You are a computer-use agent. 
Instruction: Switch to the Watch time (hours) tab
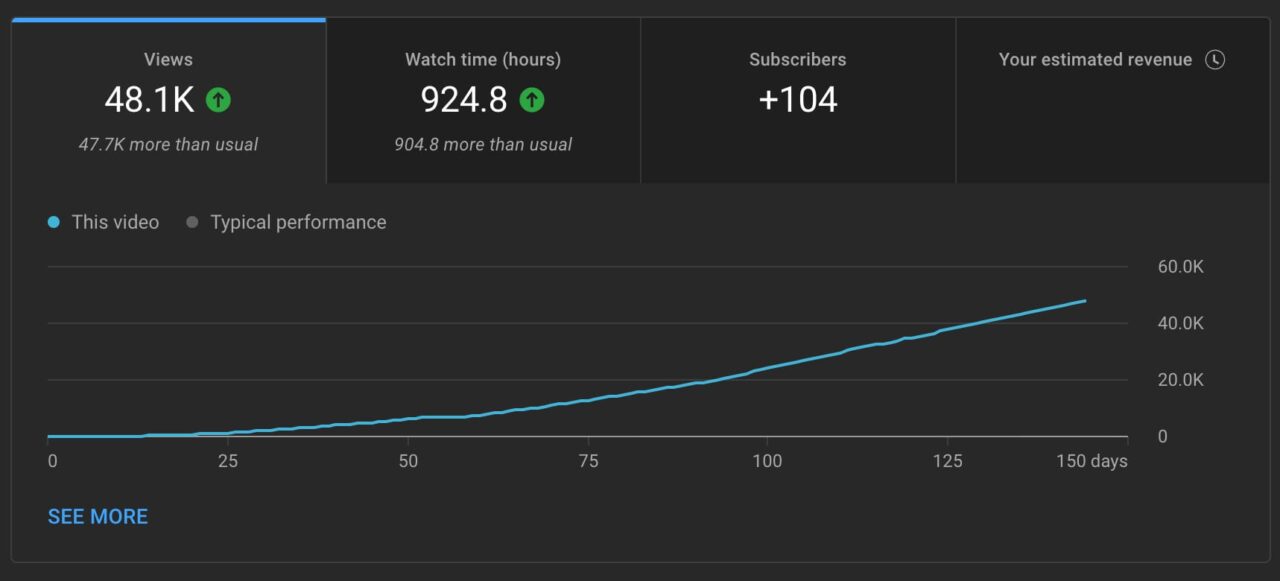482,99
